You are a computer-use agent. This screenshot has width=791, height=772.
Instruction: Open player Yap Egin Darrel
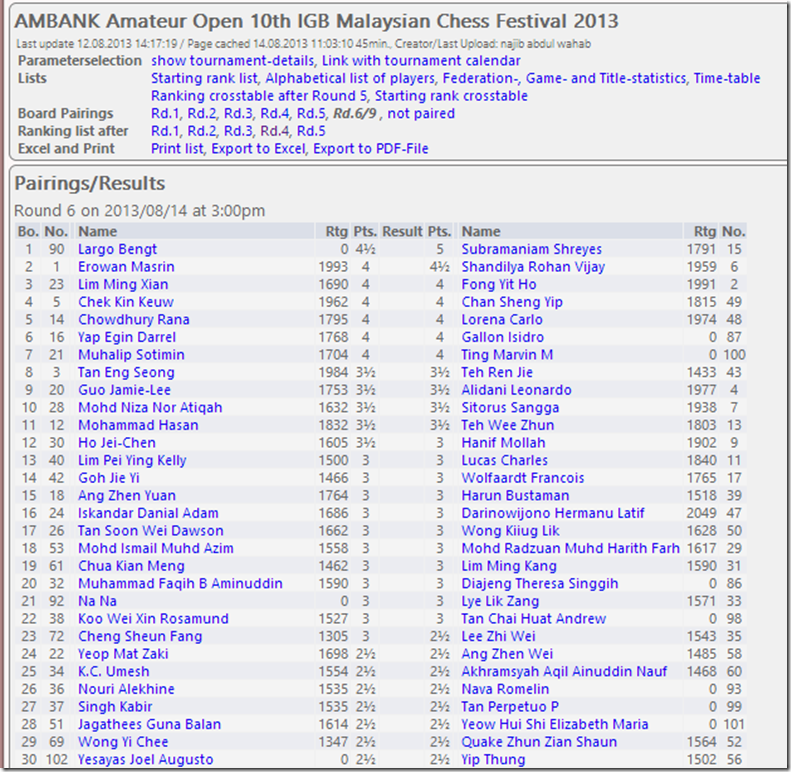(127, 338)
